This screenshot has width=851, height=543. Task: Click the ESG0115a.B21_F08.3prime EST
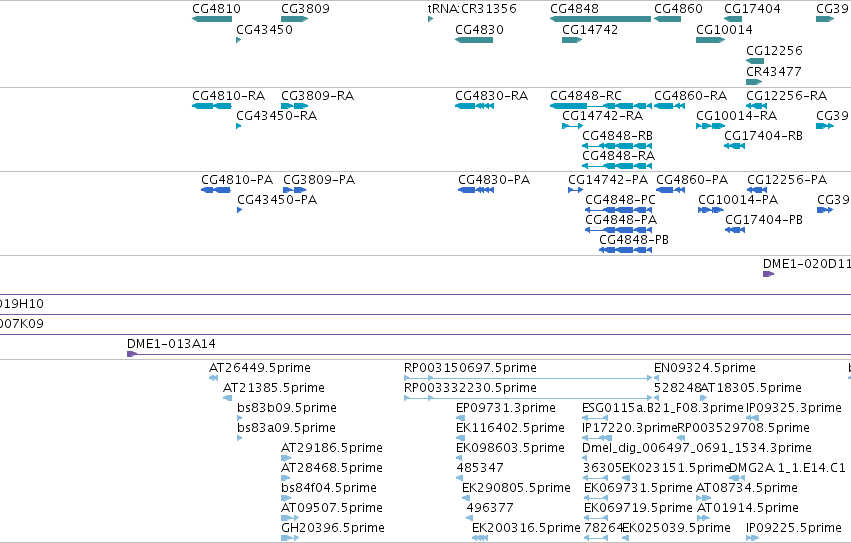coord(595,418)
